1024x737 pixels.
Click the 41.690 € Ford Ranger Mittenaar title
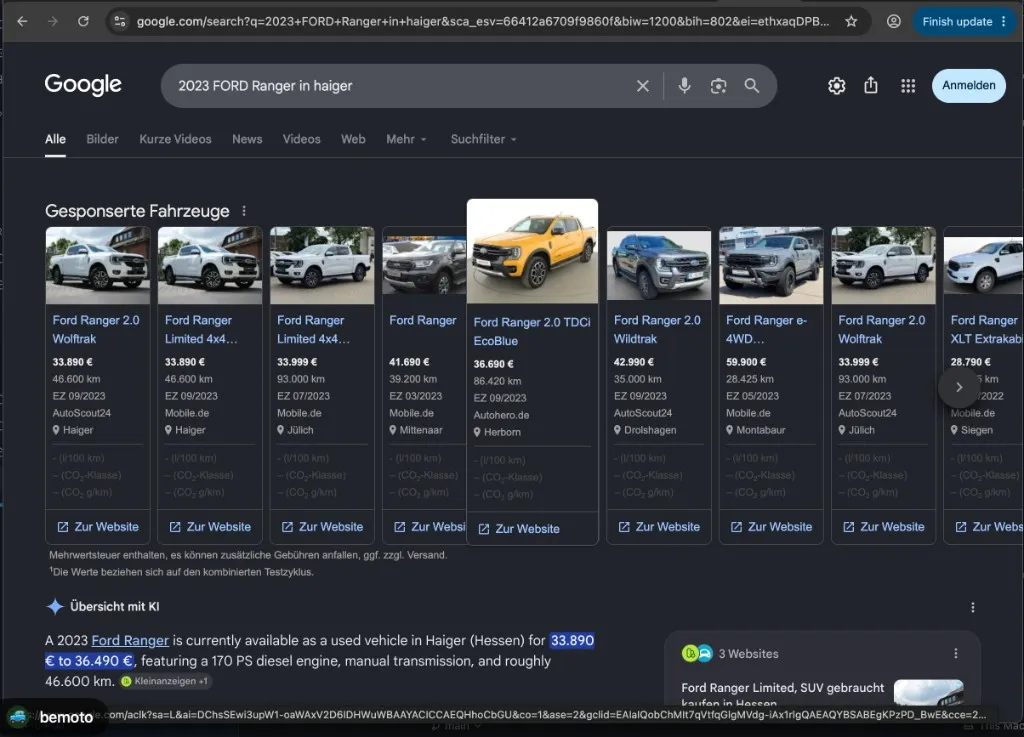pos(423,321)
